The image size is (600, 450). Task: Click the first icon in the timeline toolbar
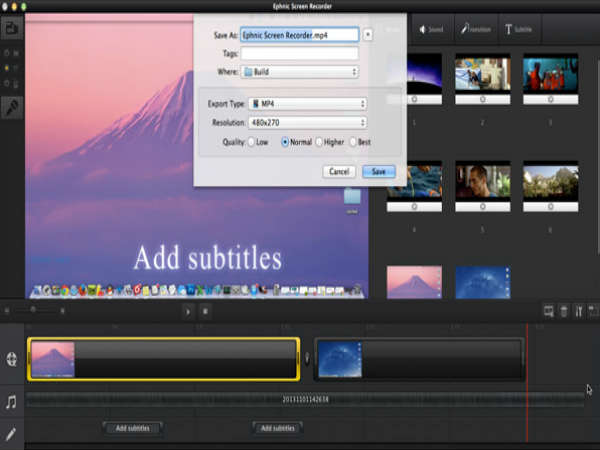(549, 312)
